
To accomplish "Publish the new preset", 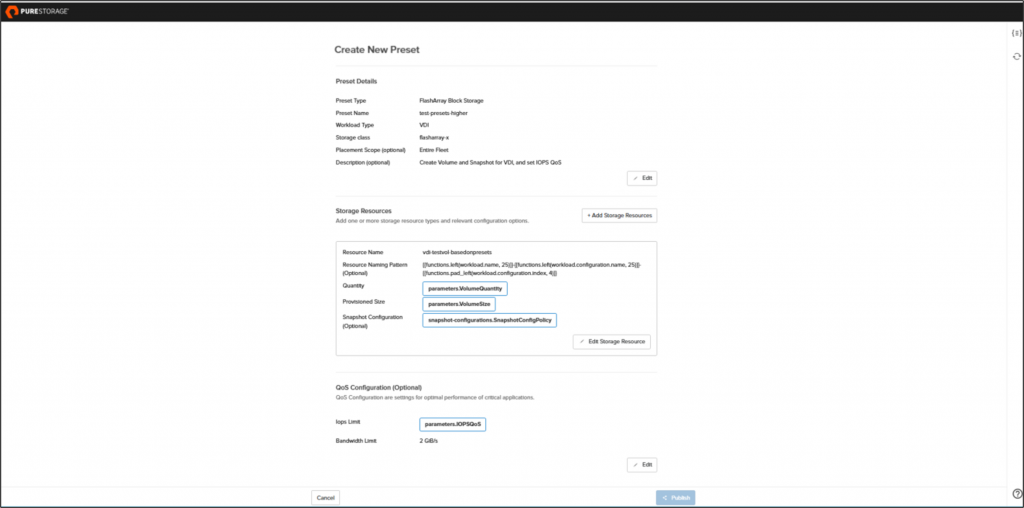I will [676, 498].
